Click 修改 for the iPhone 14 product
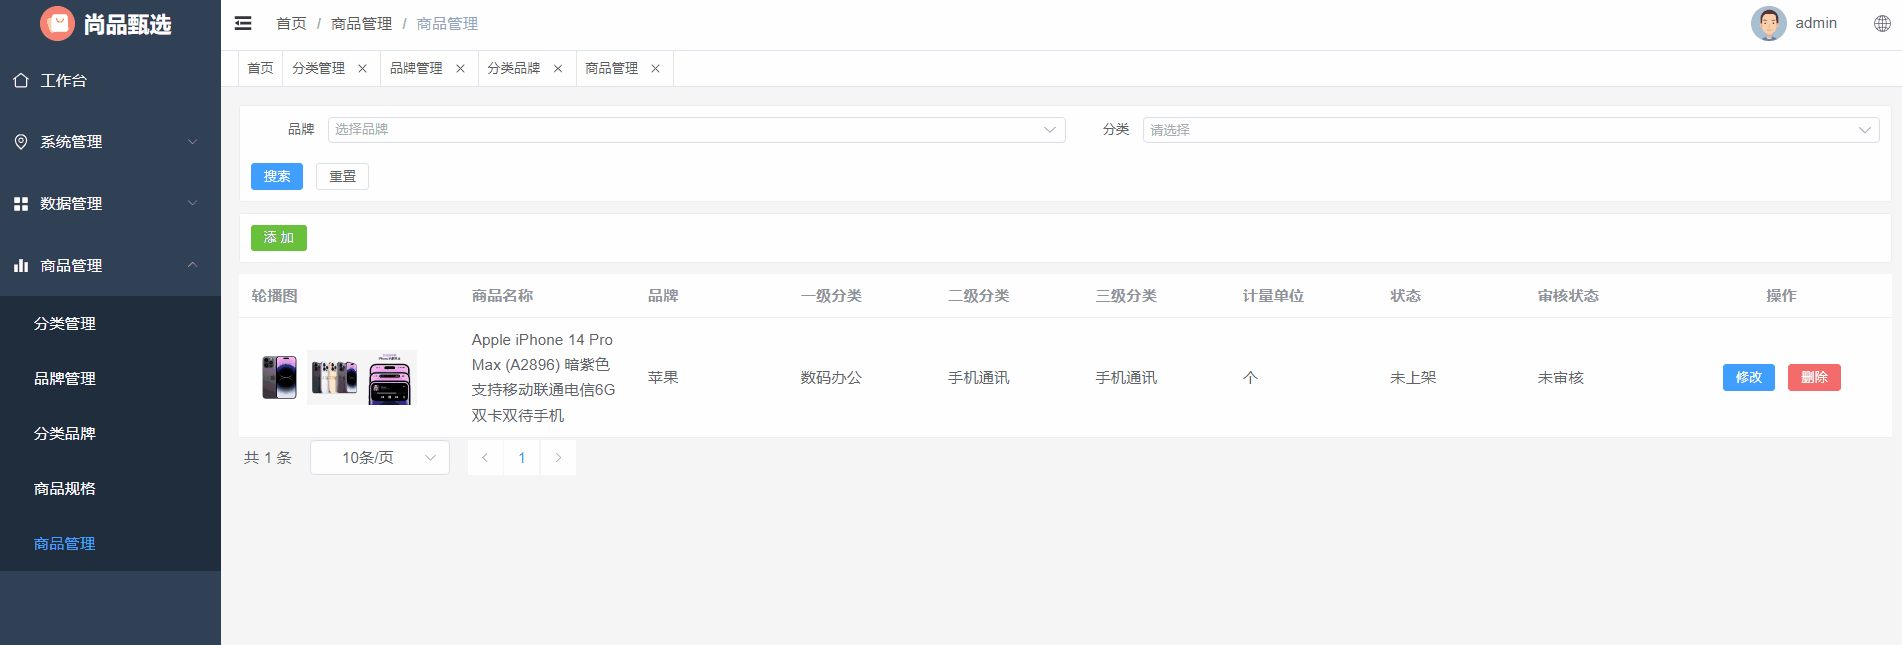Viewport: 1902px width, 645px height. tap(1748, 378)
